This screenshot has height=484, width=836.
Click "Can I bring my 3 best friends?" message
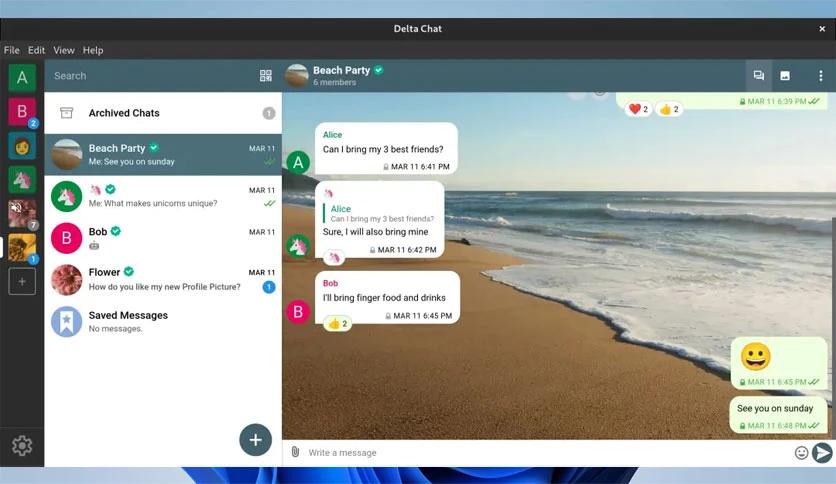[x=386, y=148]
